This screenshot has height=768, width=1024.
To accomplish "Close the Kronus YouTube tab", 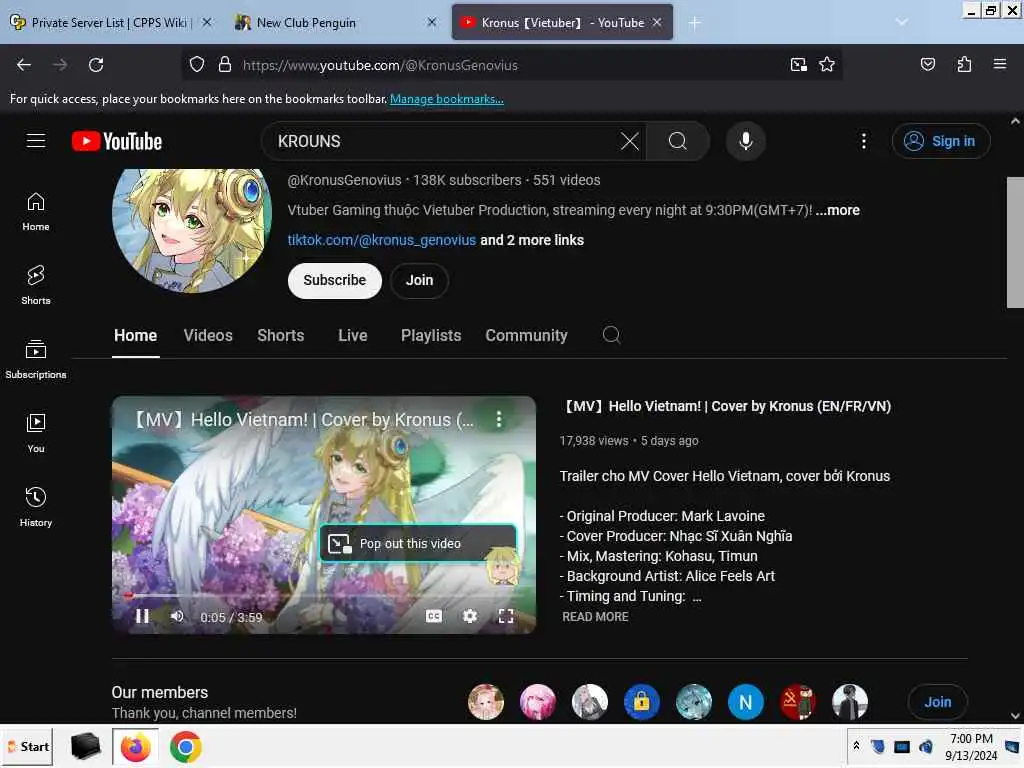I will click(x=657, y=22).
